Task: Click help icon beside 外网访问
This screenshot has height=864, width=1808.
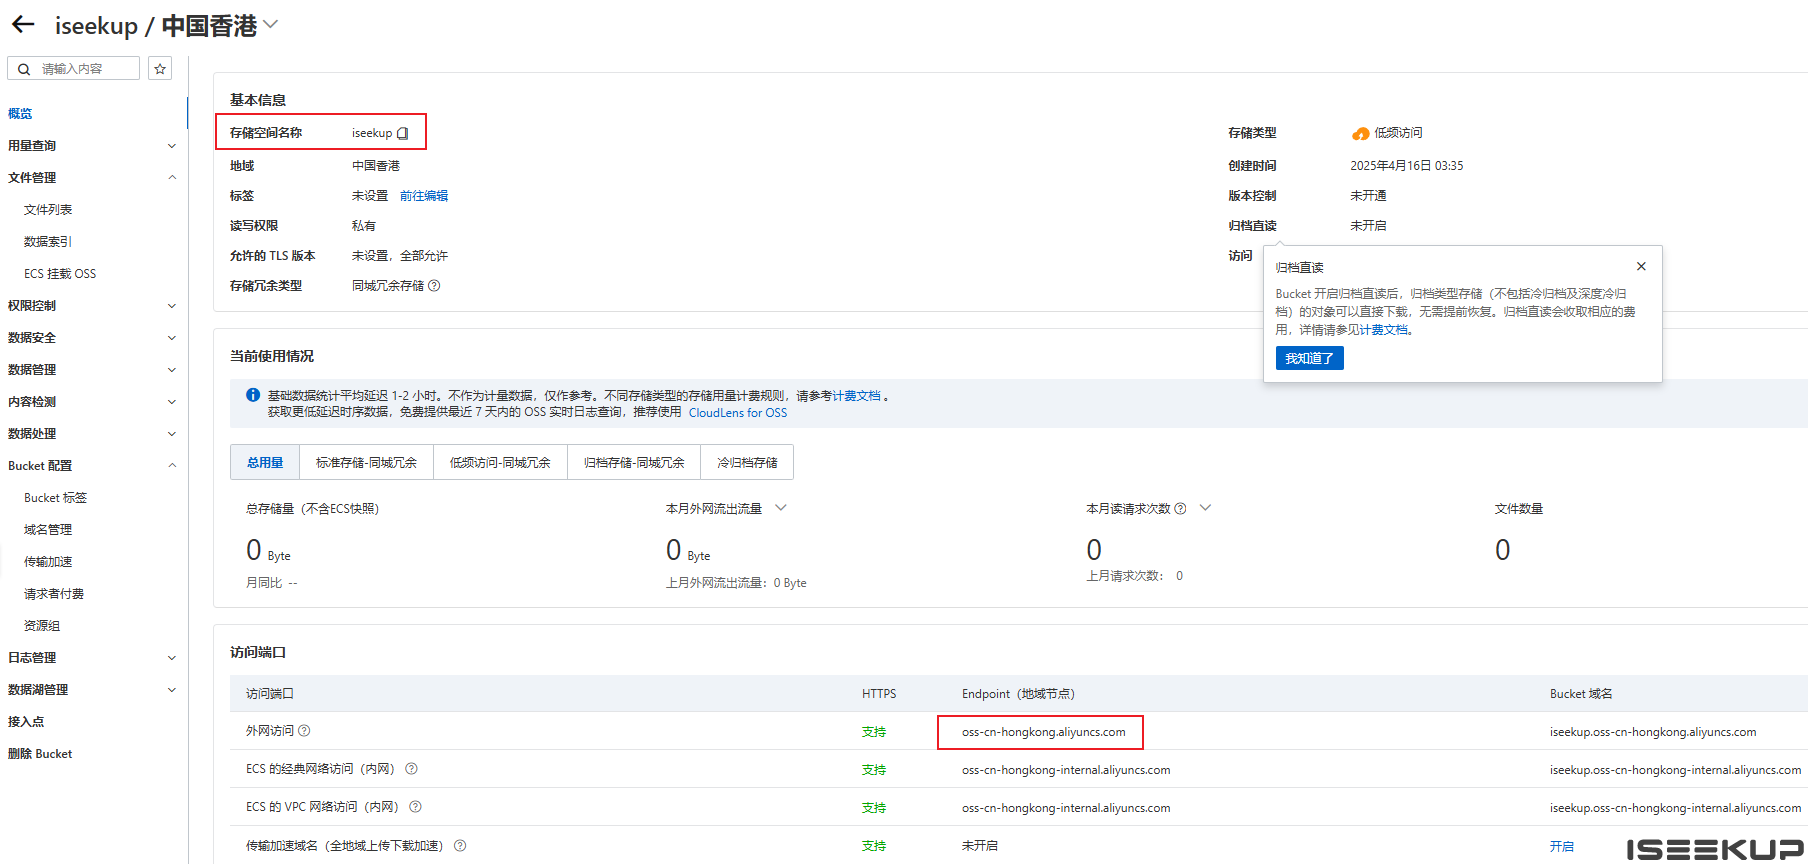Action: click(304, 731)
